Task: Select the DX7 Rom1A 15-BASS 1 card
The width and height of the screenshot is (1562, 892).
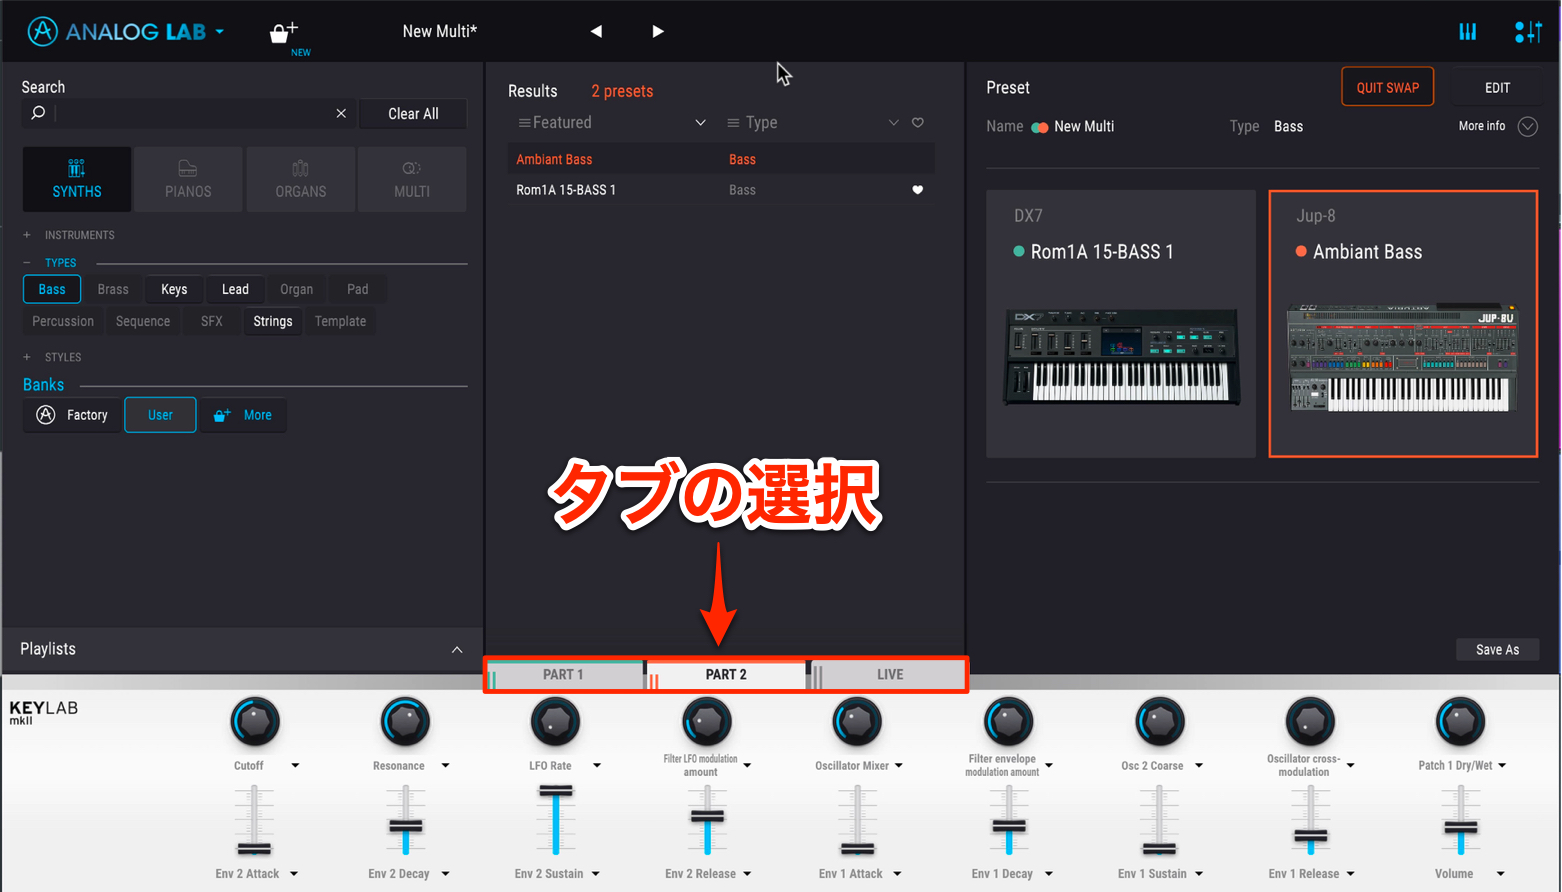Action: pyautogui.click(x=1121, y=324)
